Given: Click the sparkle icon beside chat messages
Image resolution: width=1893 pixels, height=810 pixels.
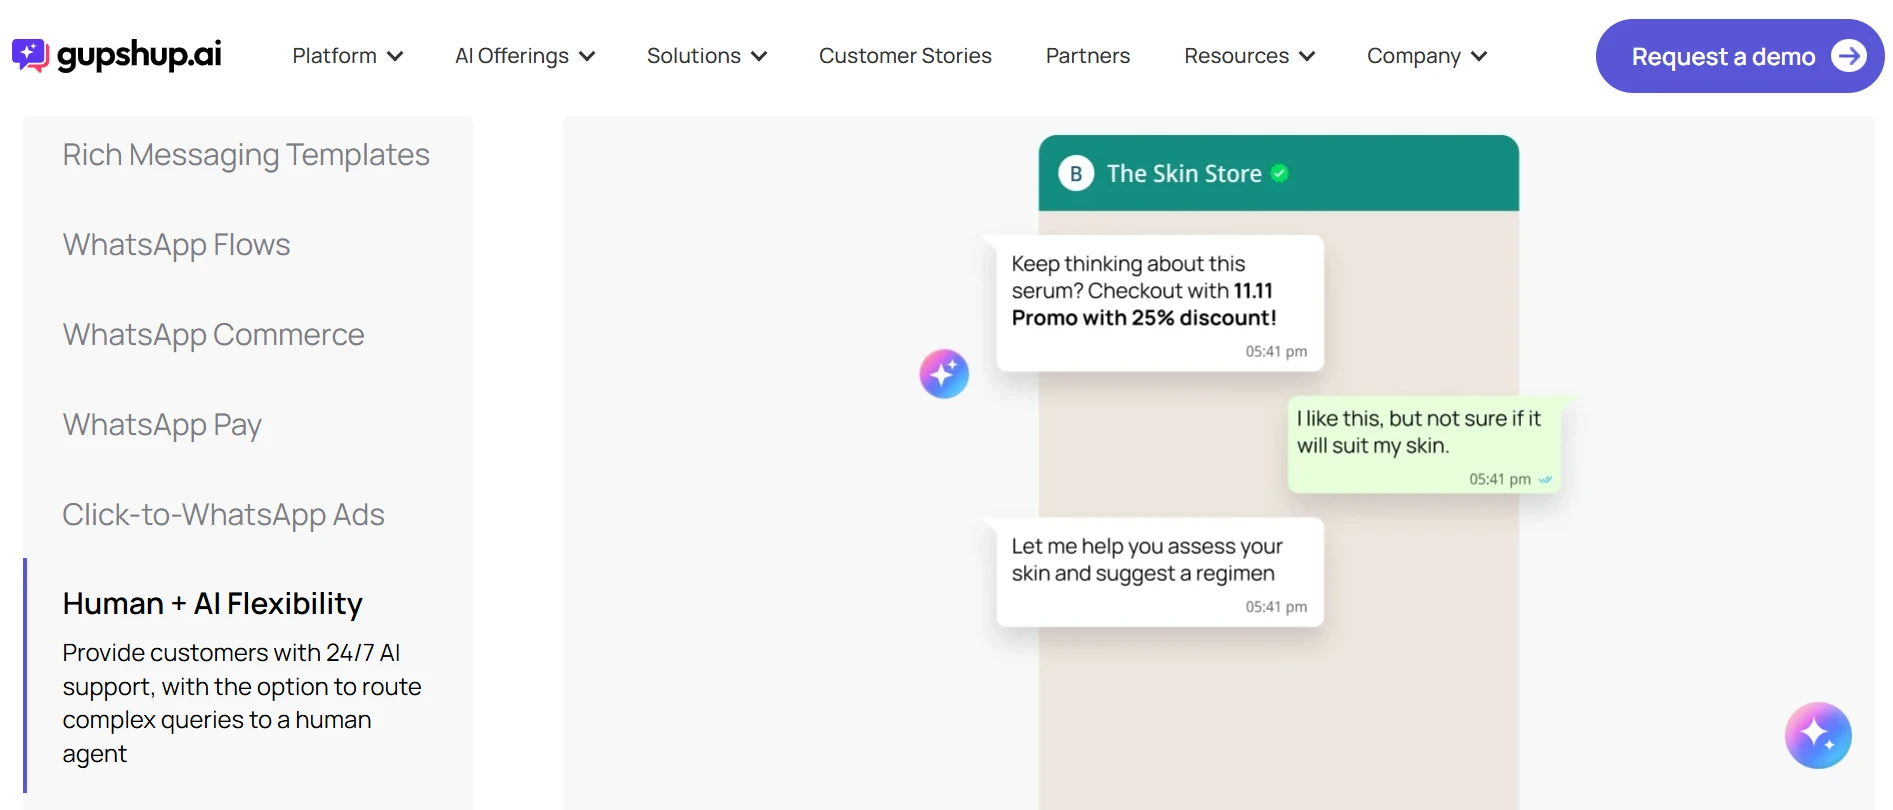Looking at the screenshot, I should pos(944,374).
